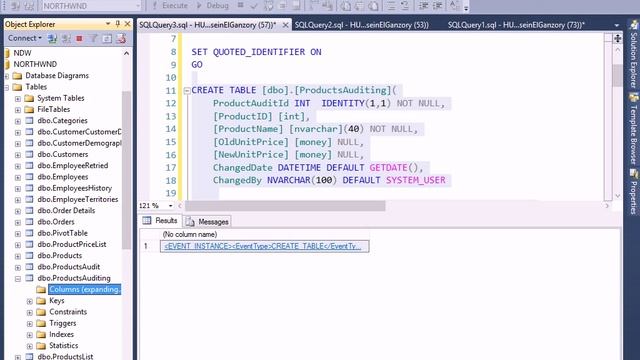The height and width of the screenshot is (360, 640).
Task: Expand dbo.Products table node
Action: (x=18, y=256)
